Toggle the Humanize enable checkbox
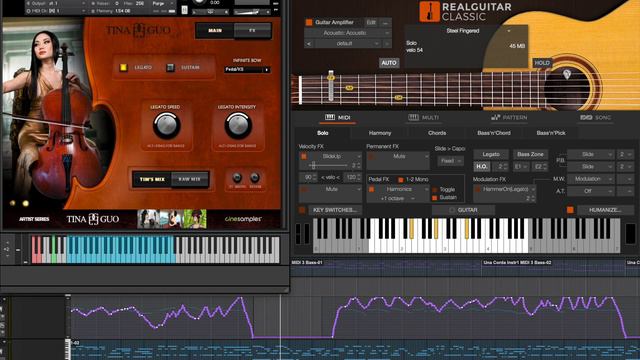Image resolution: width=640 pixels, height=360 pixels. pos(570,210)
